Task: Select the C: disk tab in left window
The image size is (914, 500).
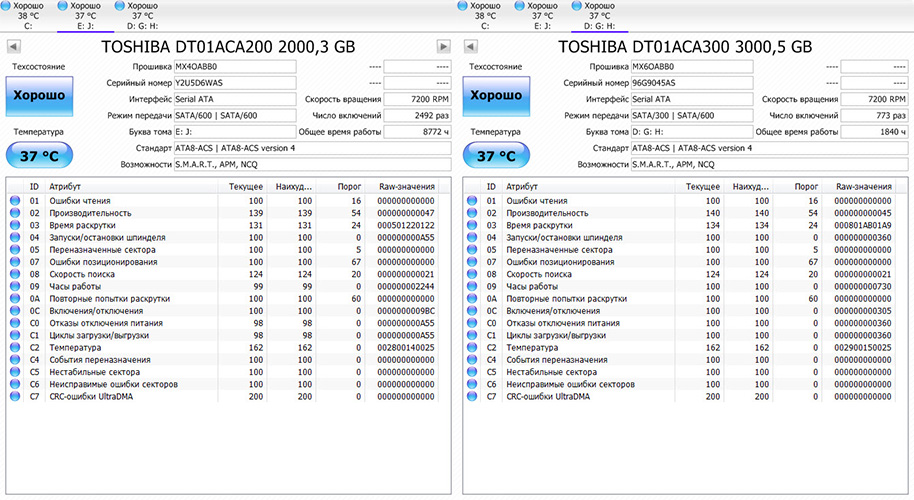Action: point(28,16)
